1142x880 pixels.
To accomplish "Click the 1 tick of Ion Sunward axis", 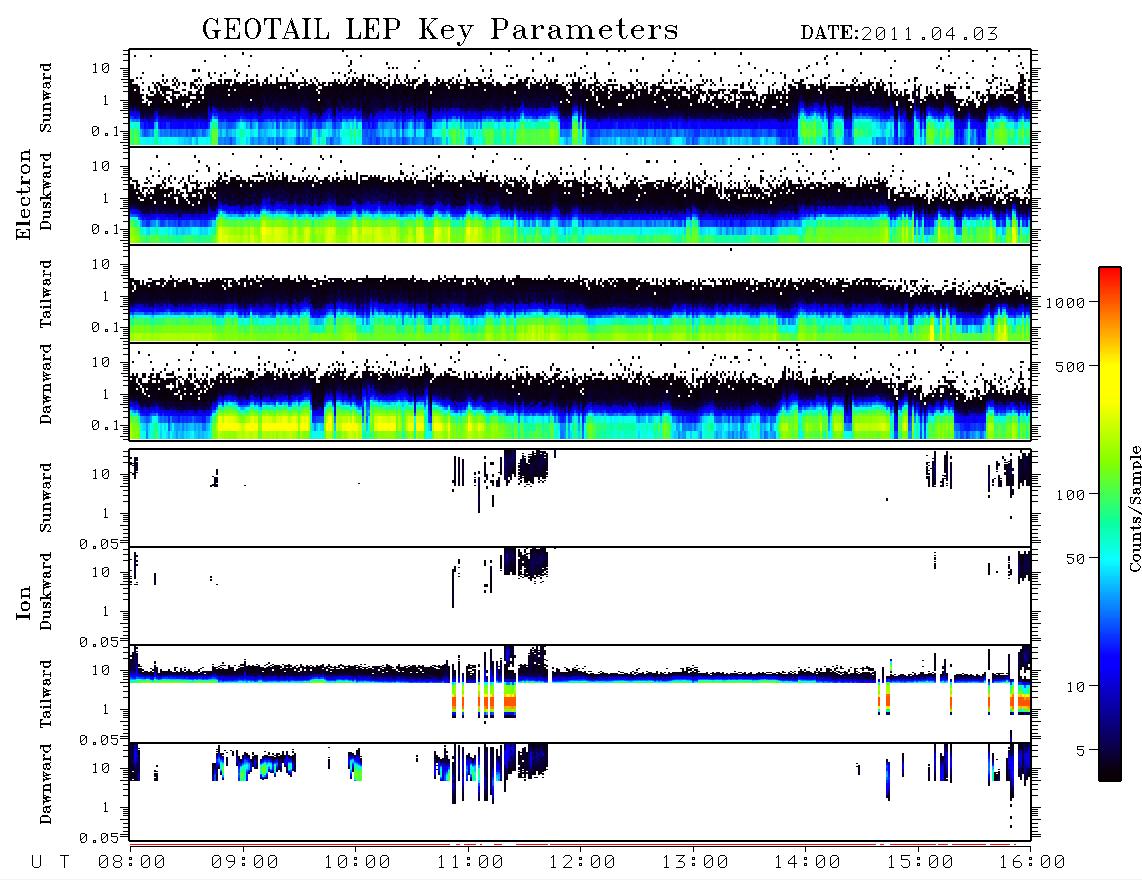I will (x=106, y=514).
